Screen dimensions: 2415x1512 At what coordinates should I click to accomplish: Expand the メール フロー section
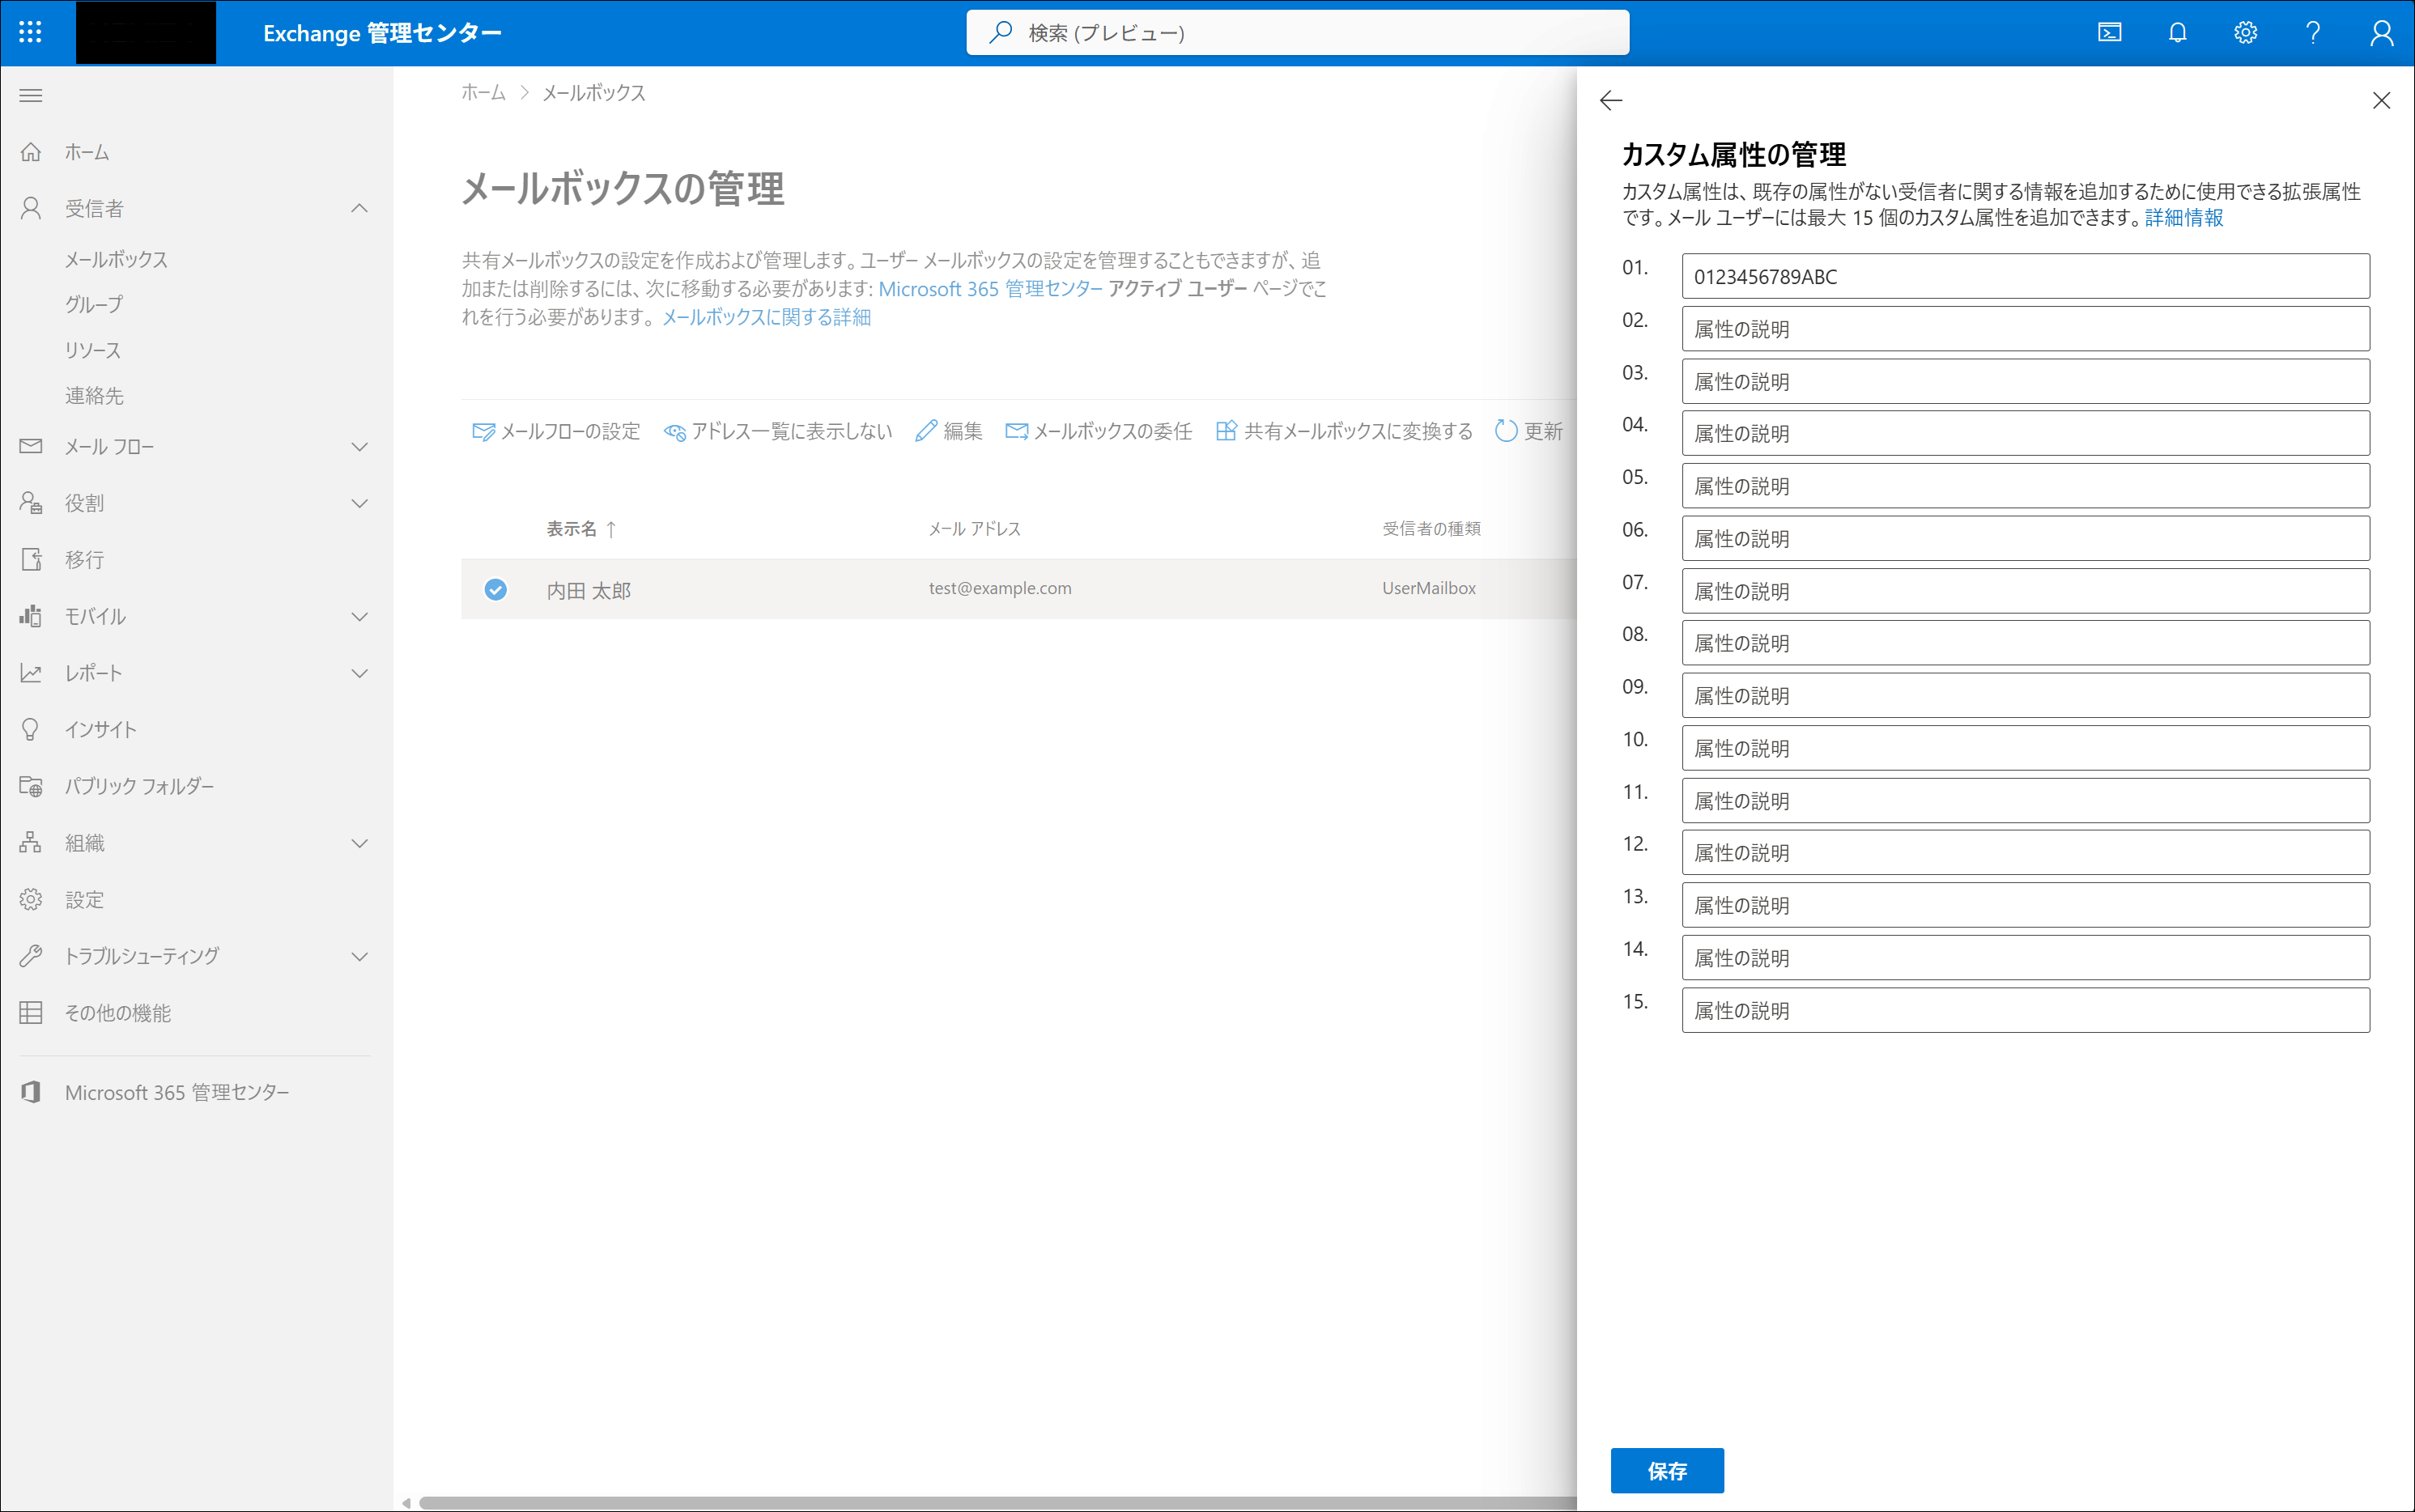point(359,447)
